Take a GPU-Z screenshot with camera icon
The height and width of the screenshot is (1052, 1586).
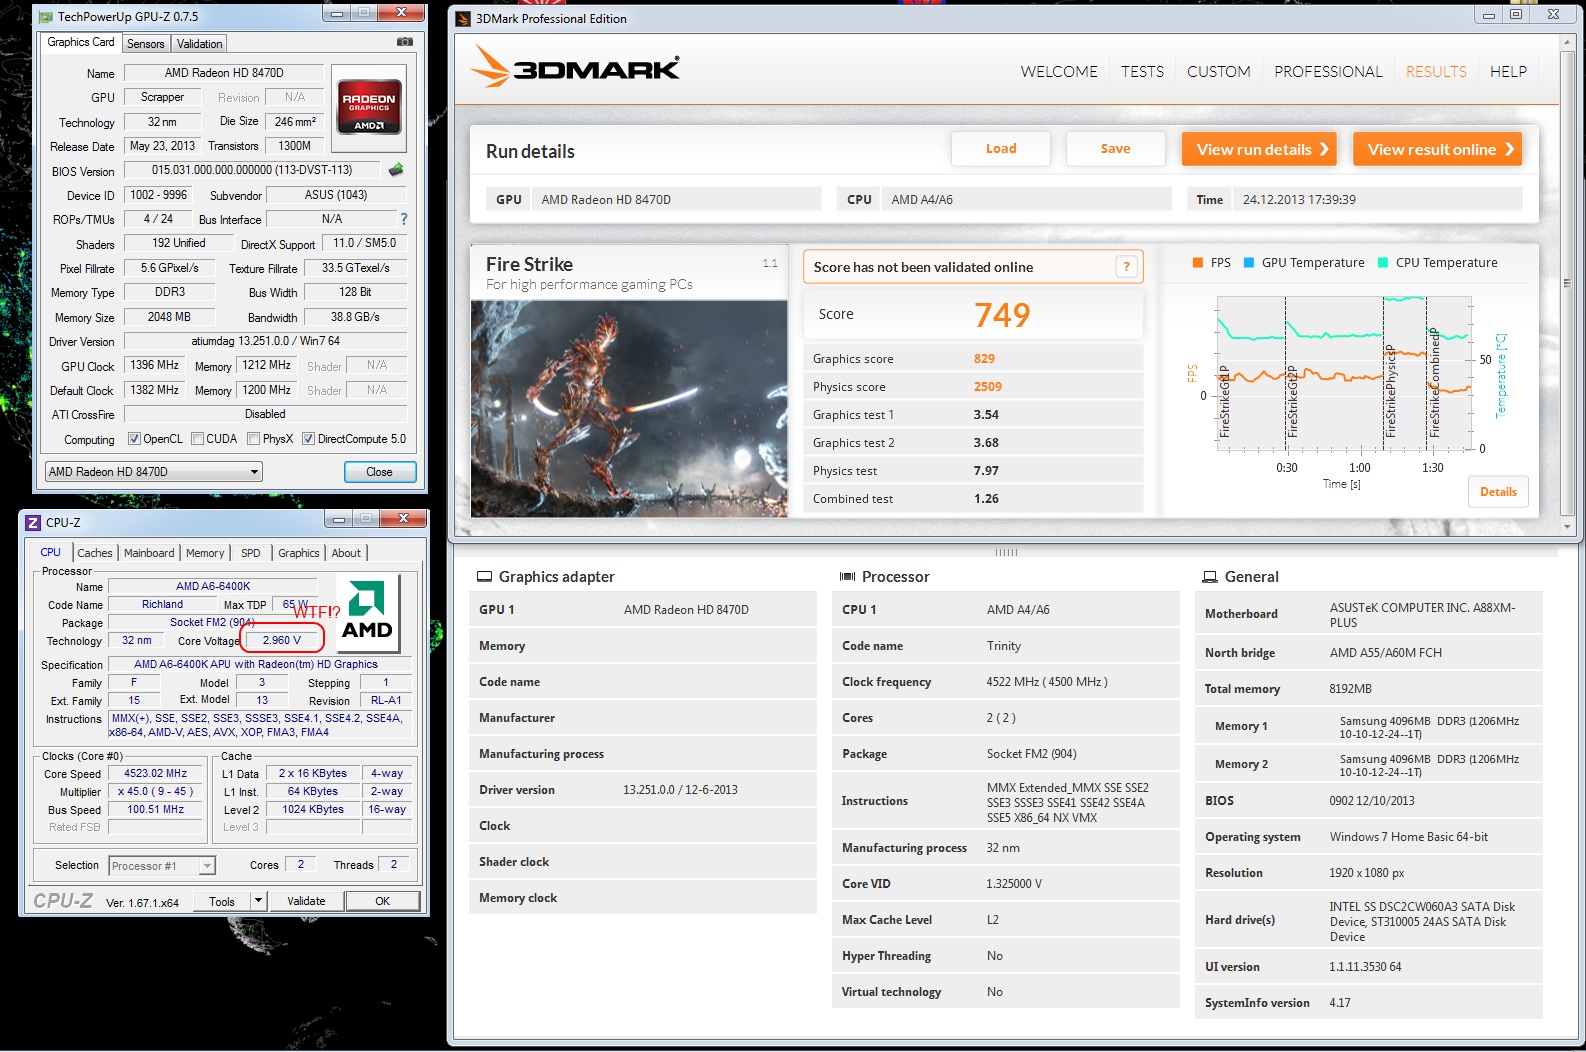(405, 42)
